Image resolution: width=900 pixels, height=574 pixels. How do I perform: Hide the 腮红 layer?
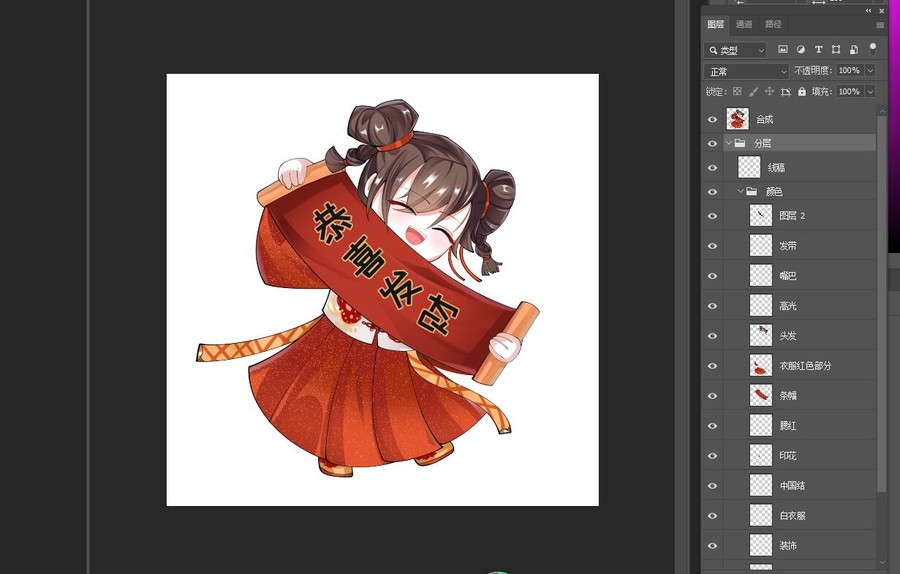(x=712, y=426)
